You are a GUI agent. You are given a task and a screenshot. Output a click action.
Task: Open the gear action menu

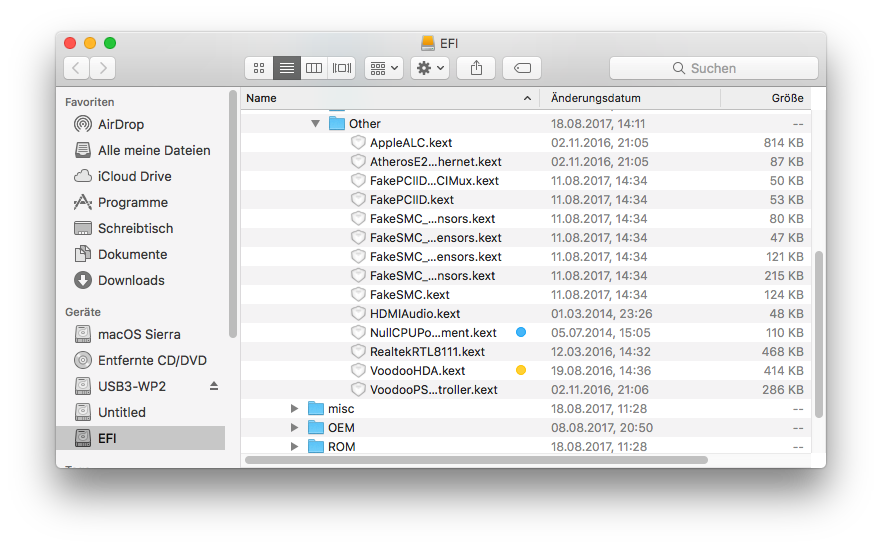430,68
